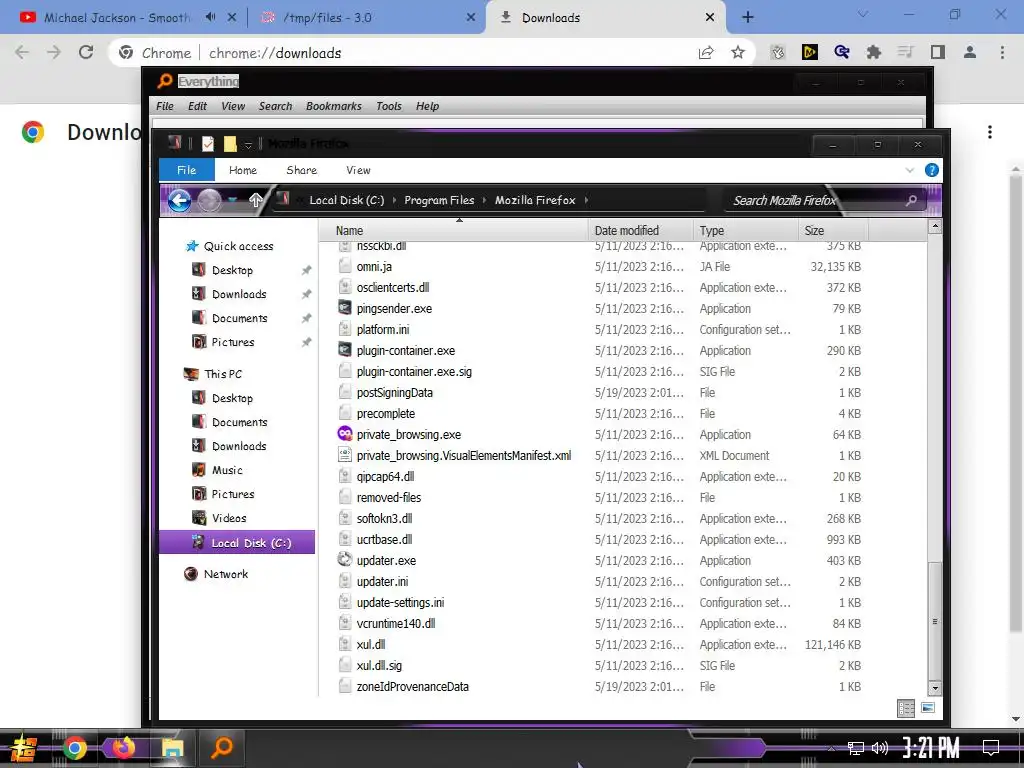Sort by the Size column header
The width and height of the screenshot is (1024, 768).
click(833, 231)
